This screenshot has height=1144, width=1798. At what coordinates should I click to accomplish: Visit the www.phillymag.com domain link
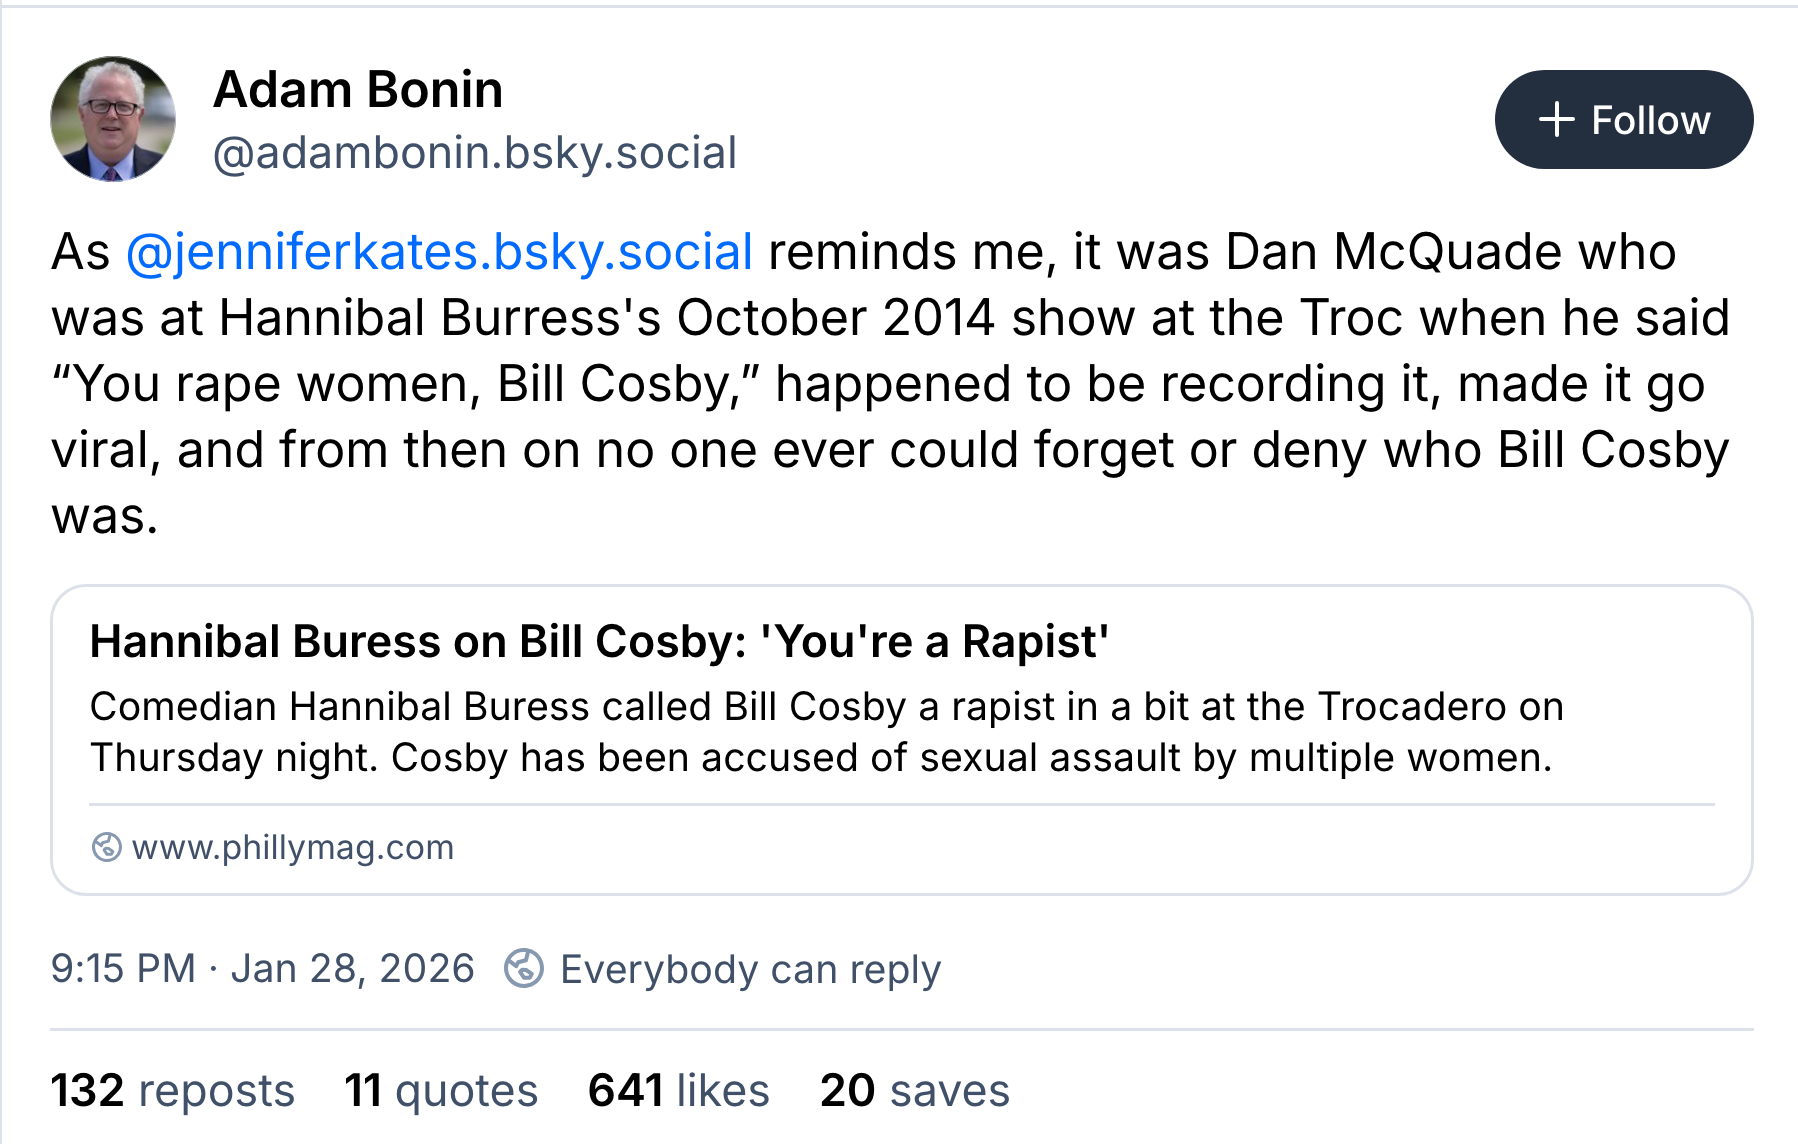[x=292, y=847]
